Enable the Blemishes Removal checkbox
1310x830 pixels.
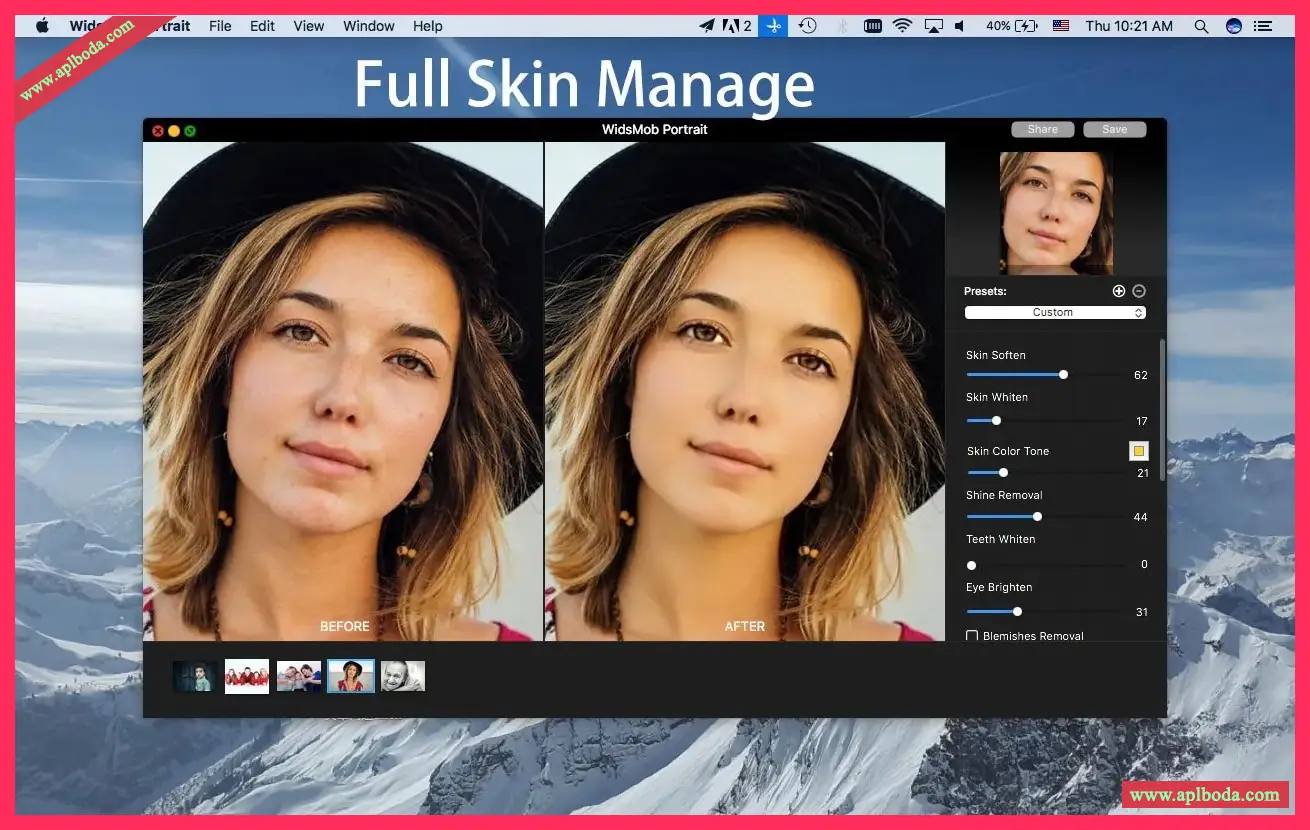(972, 636)
